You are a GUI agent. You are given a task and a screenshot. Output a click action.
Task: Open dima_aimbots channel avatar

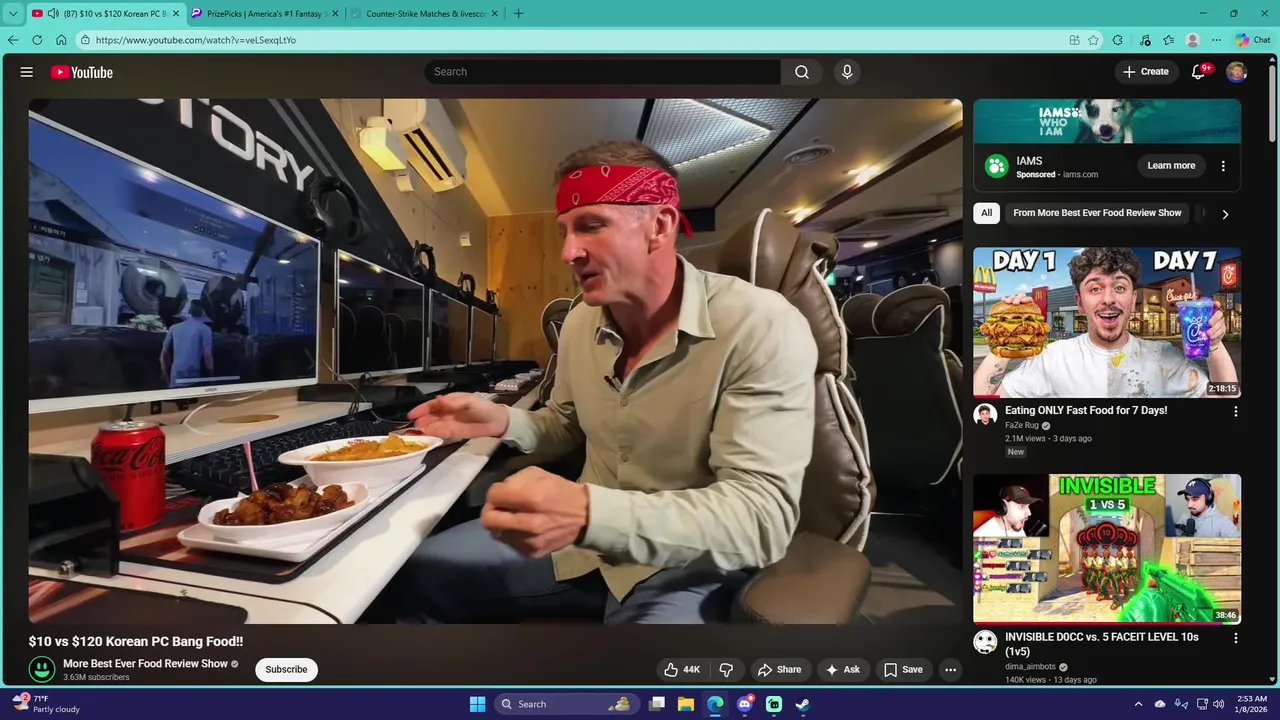[985, 642]
